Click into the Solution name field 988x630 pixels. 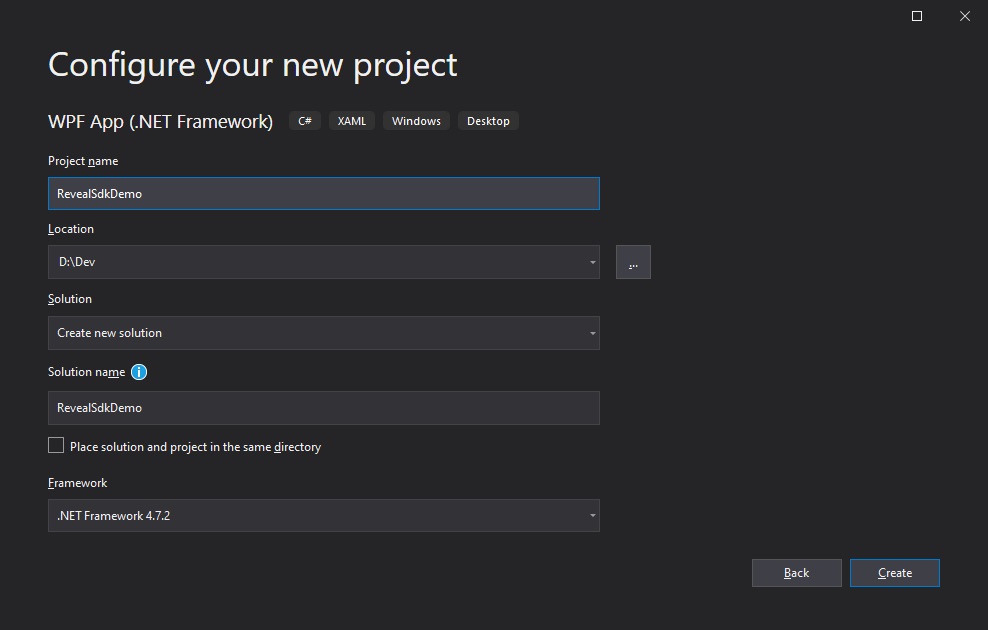(324, 408)
